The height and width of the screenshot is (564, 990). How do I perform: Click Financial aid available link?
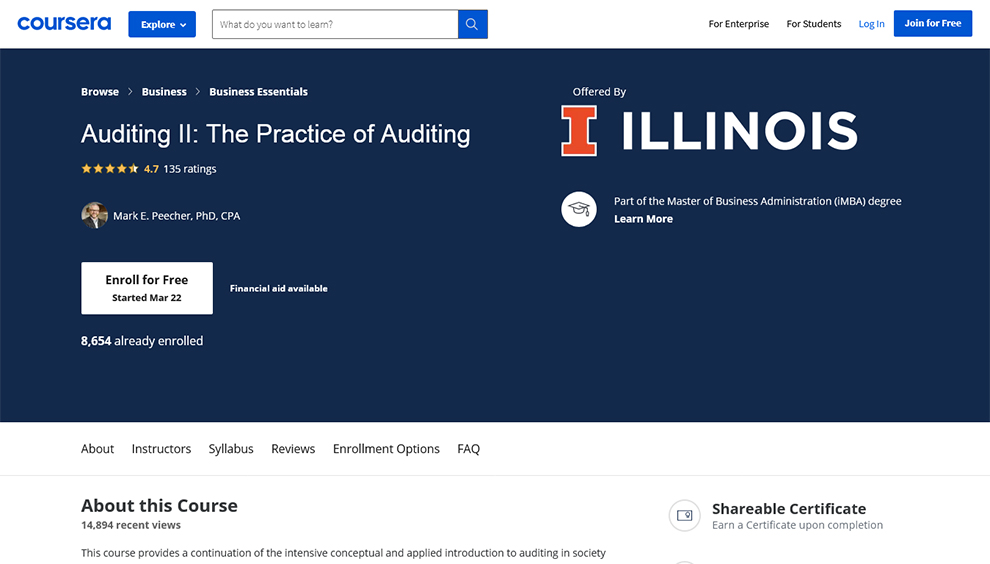tap(278, 289)
